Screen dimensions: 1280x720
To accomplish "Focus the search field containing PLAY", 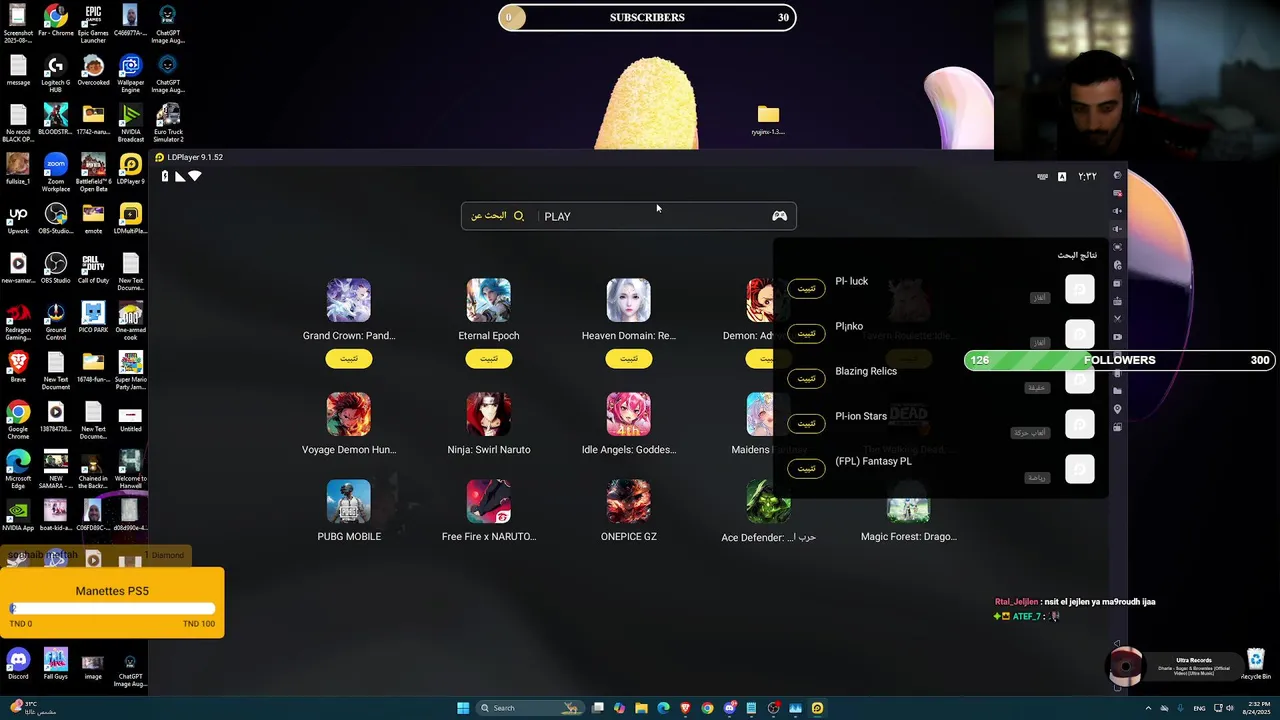I will coord(629,216).
